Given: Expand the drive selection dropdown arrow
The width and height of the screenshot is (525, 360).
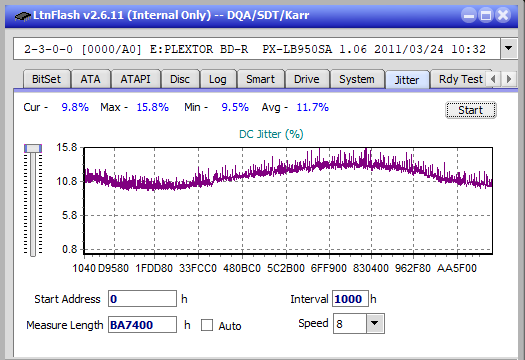Looking at the screenshot, I should click(509, 49).
